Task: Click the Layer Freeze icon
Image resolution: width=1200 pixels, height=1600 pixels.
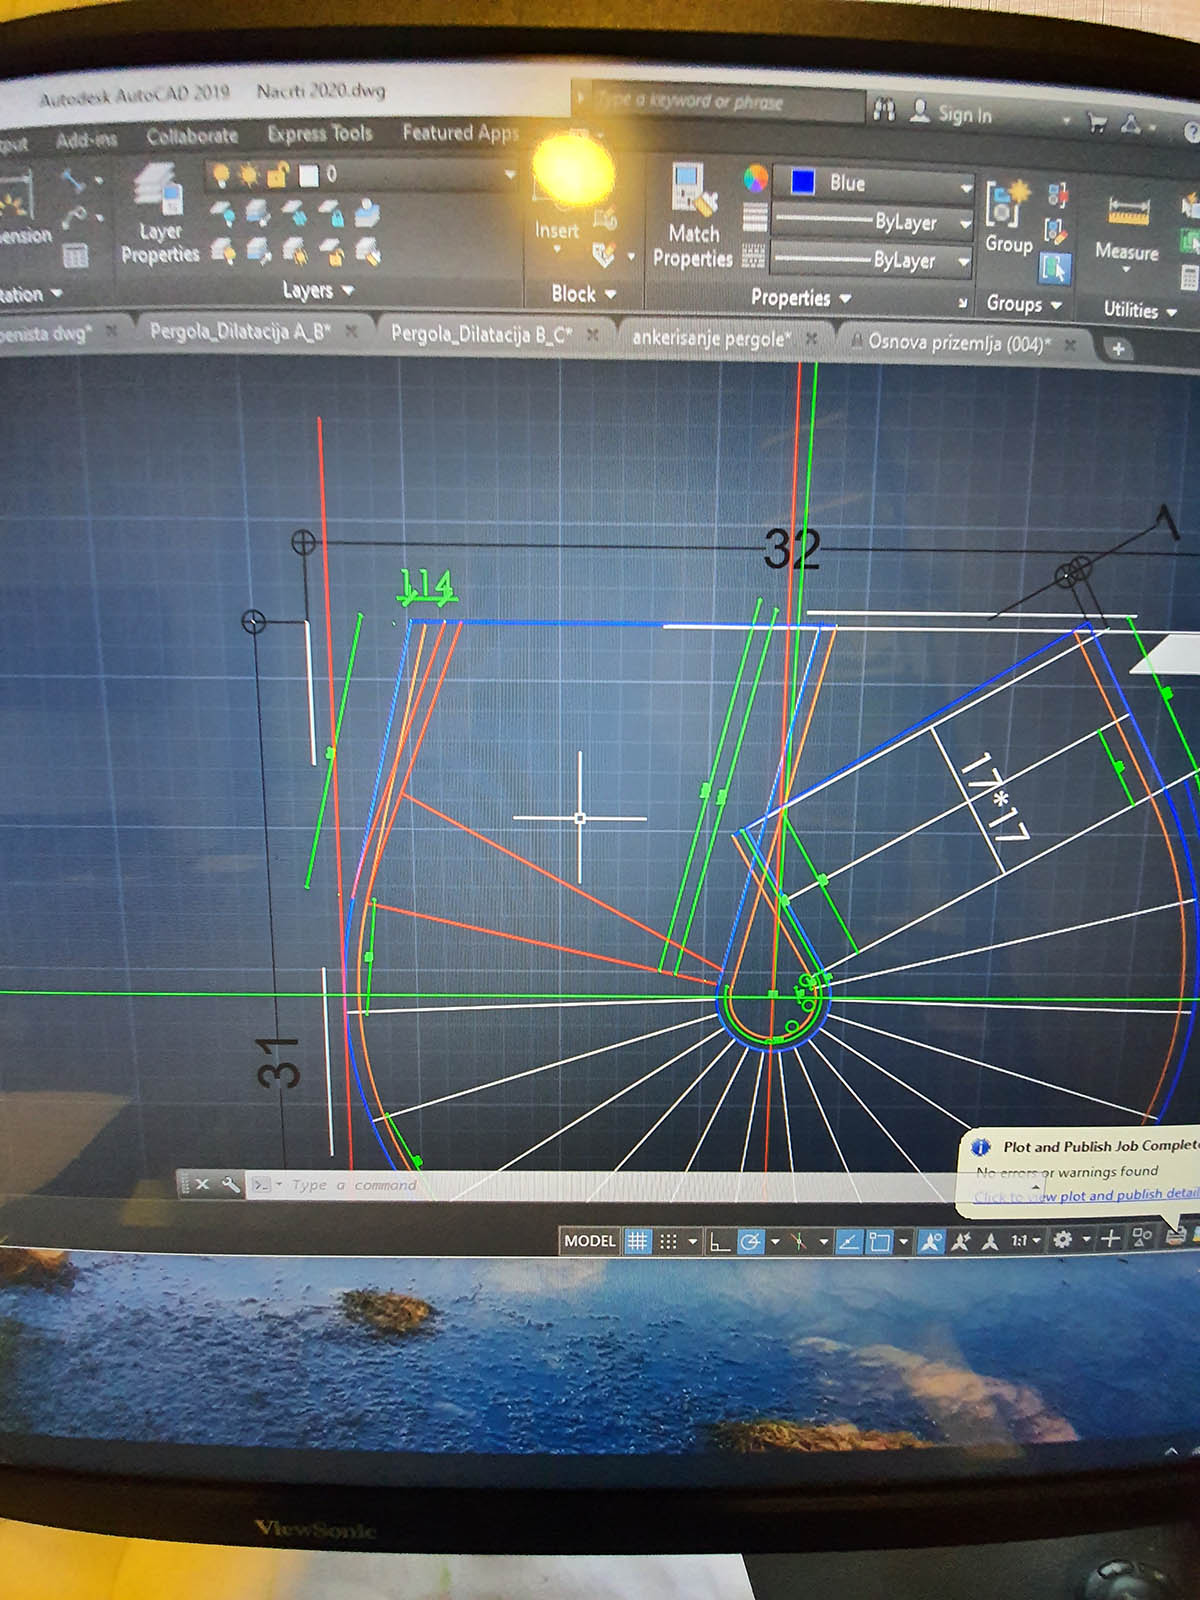Action: point(295,213)
